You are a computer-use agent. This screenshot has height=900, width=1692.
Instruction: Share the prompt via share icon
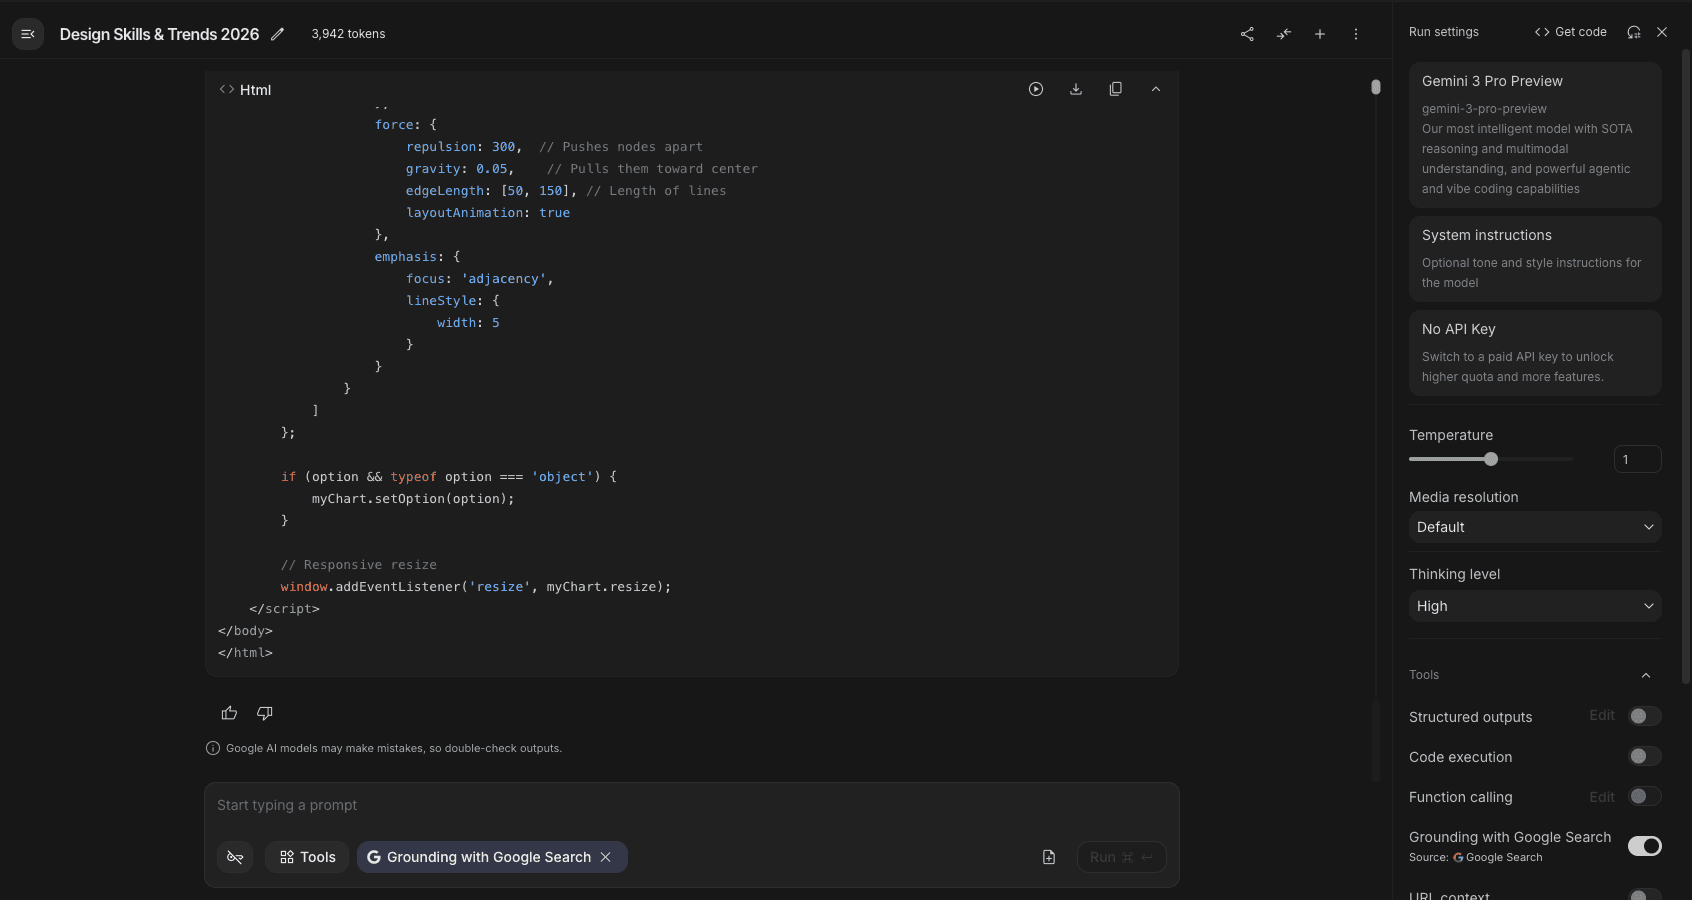(1247, 34)
